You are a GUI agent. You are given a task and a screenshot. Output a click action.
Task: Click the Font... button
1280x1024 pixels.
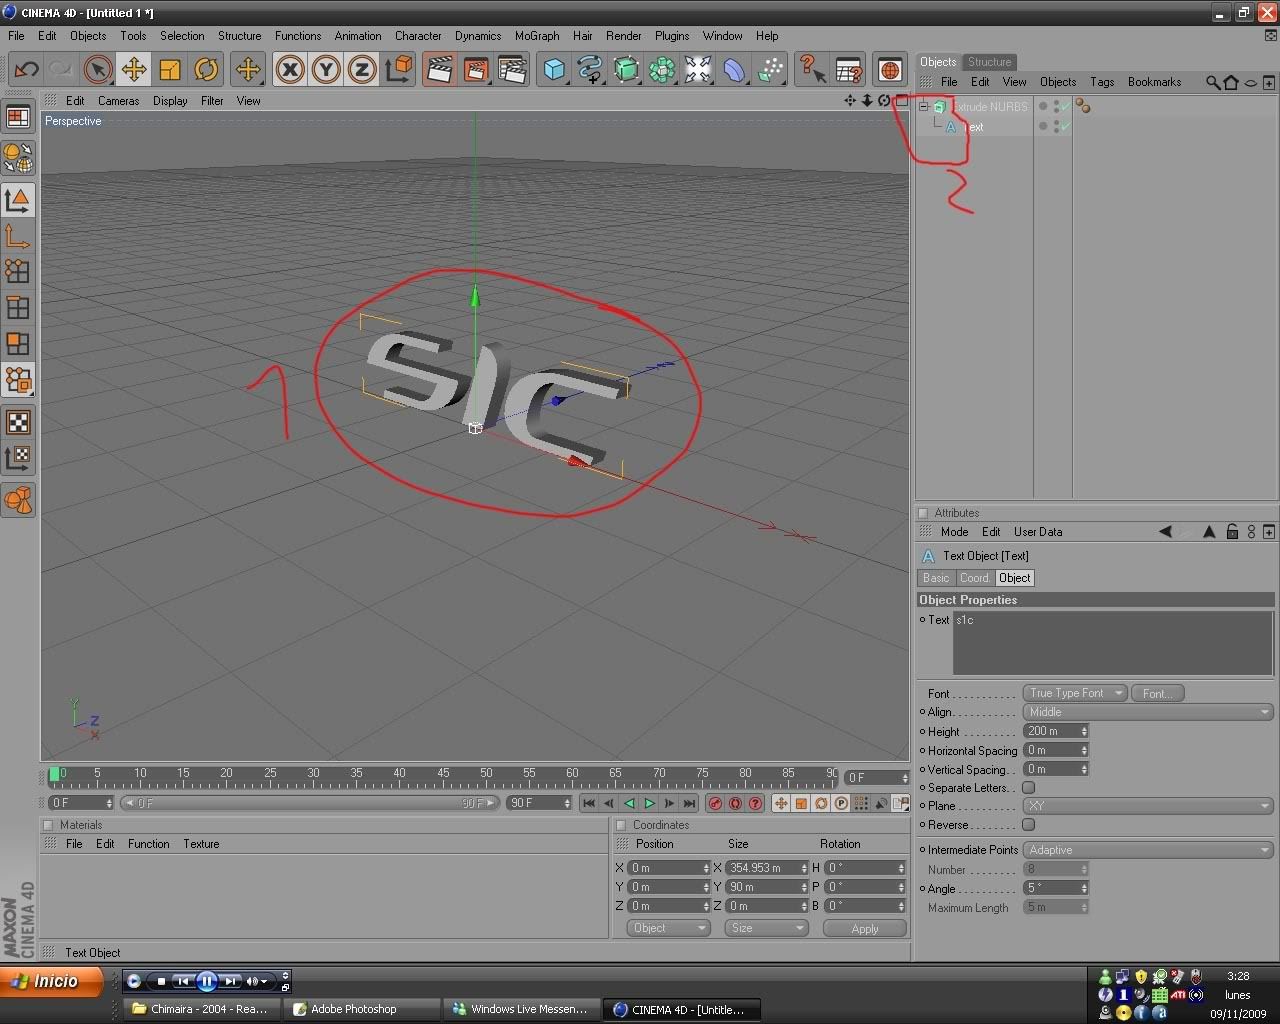click(1157, 693)
